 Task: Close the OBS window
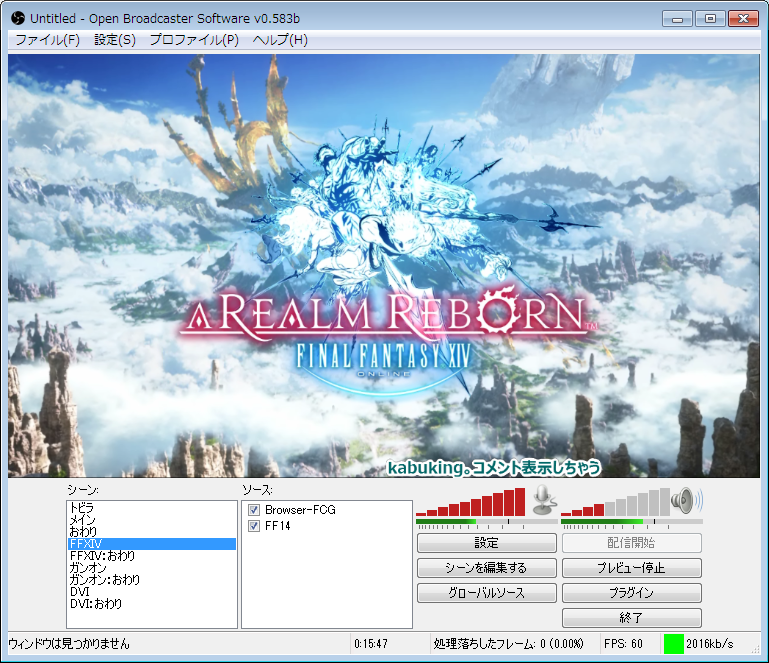[x=743, y=19]
